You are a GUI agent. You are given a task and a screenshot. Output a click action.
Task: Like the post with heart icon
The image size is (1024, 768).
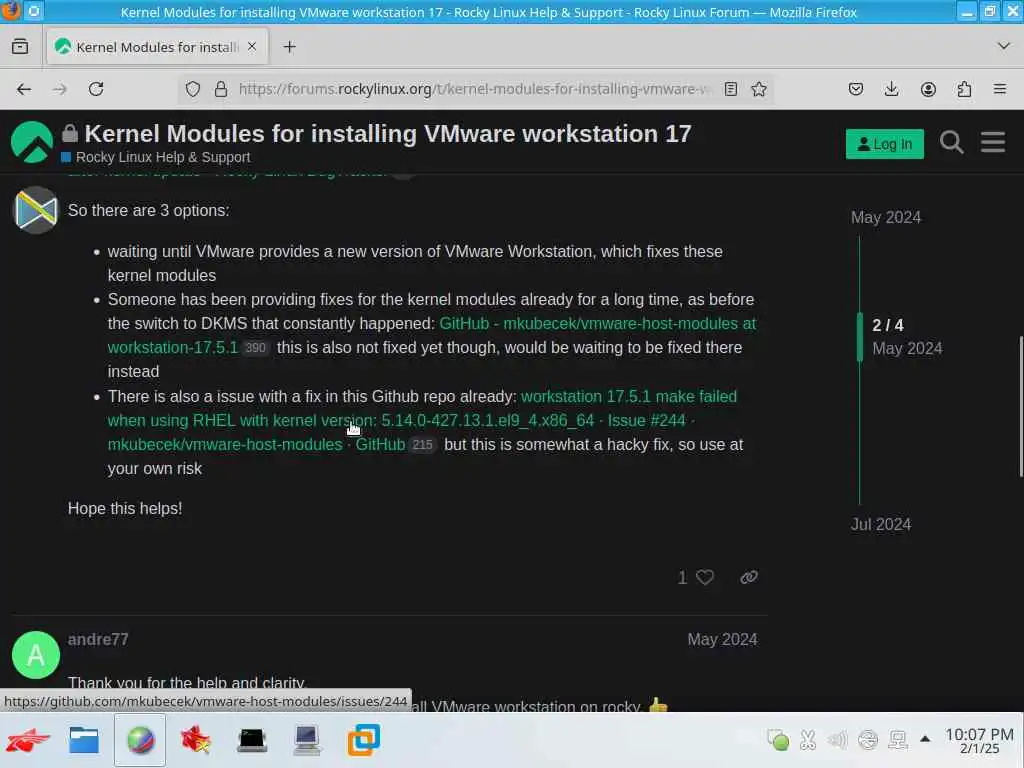[705, 577]
